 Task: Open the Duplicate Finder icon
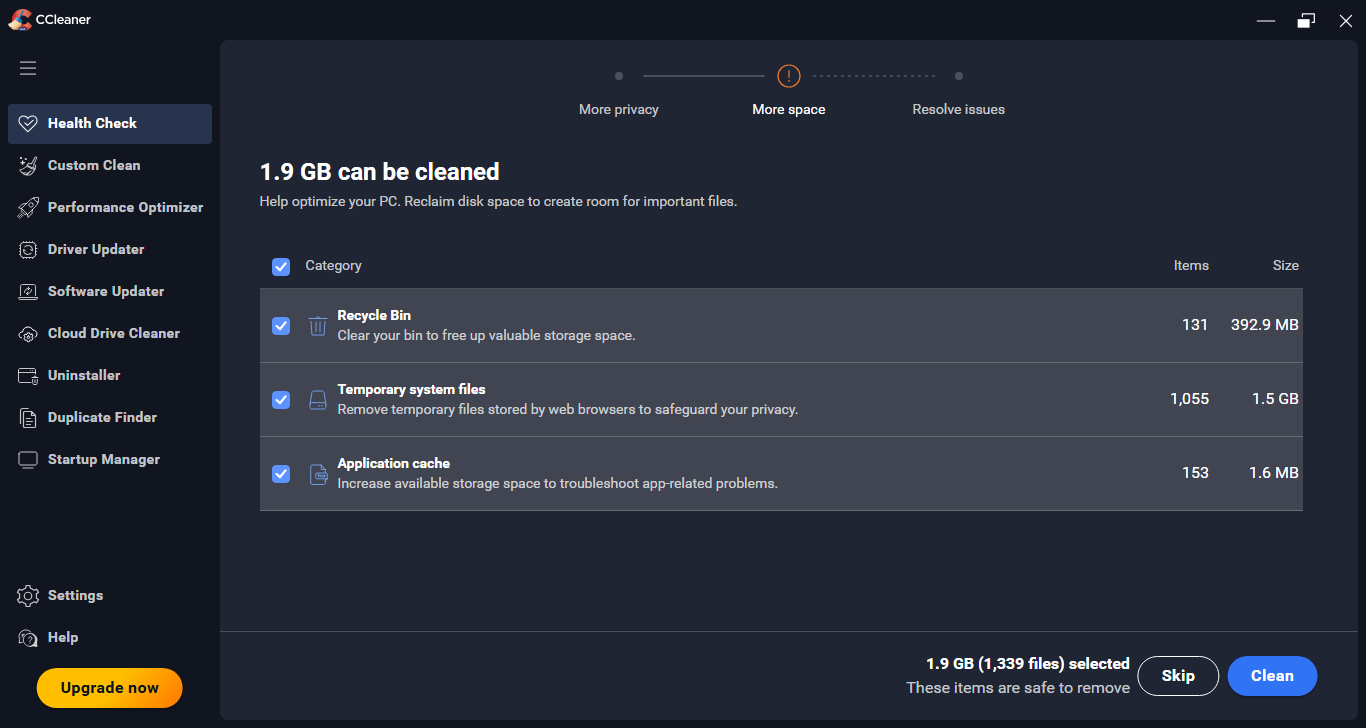tap(28, 418)
